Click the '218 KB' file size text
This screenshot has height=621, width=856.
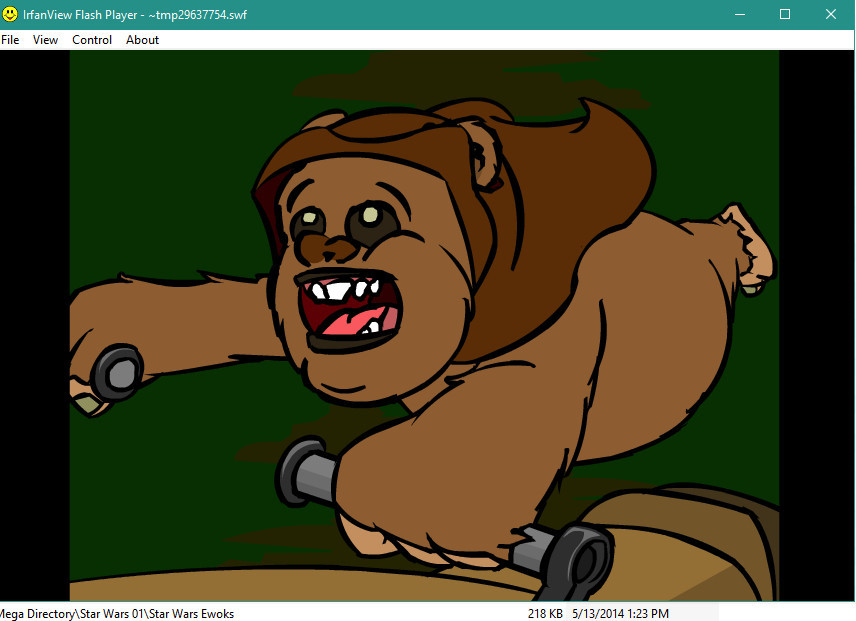(545, 614)
